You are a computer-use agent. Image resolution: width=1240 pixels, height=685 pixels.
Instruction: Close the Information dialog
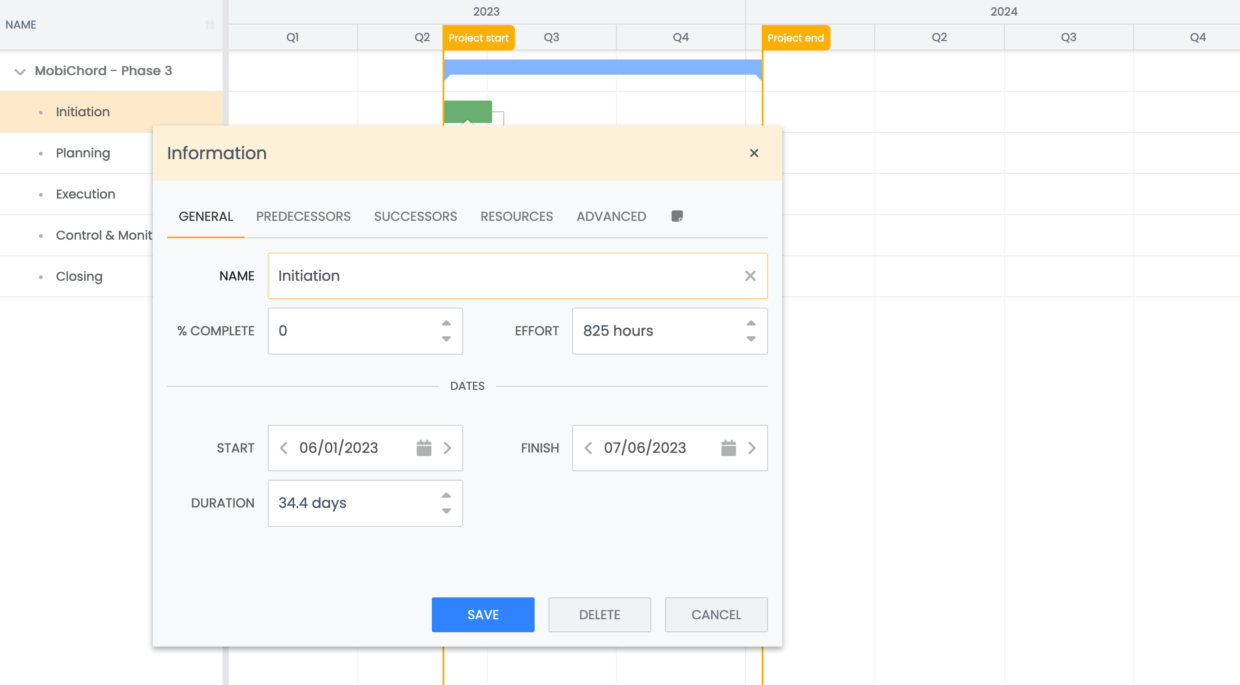(x=754, y=153)
